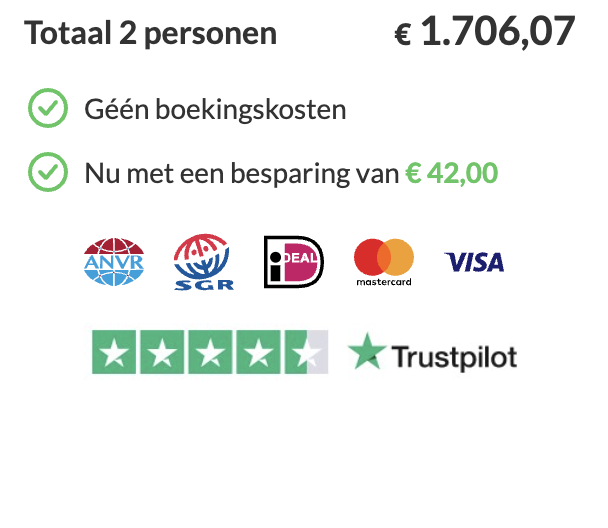Viewport: 608px width, 528px height.
Task: Click the "Nu met een besparing van" text
Action: 242,174
